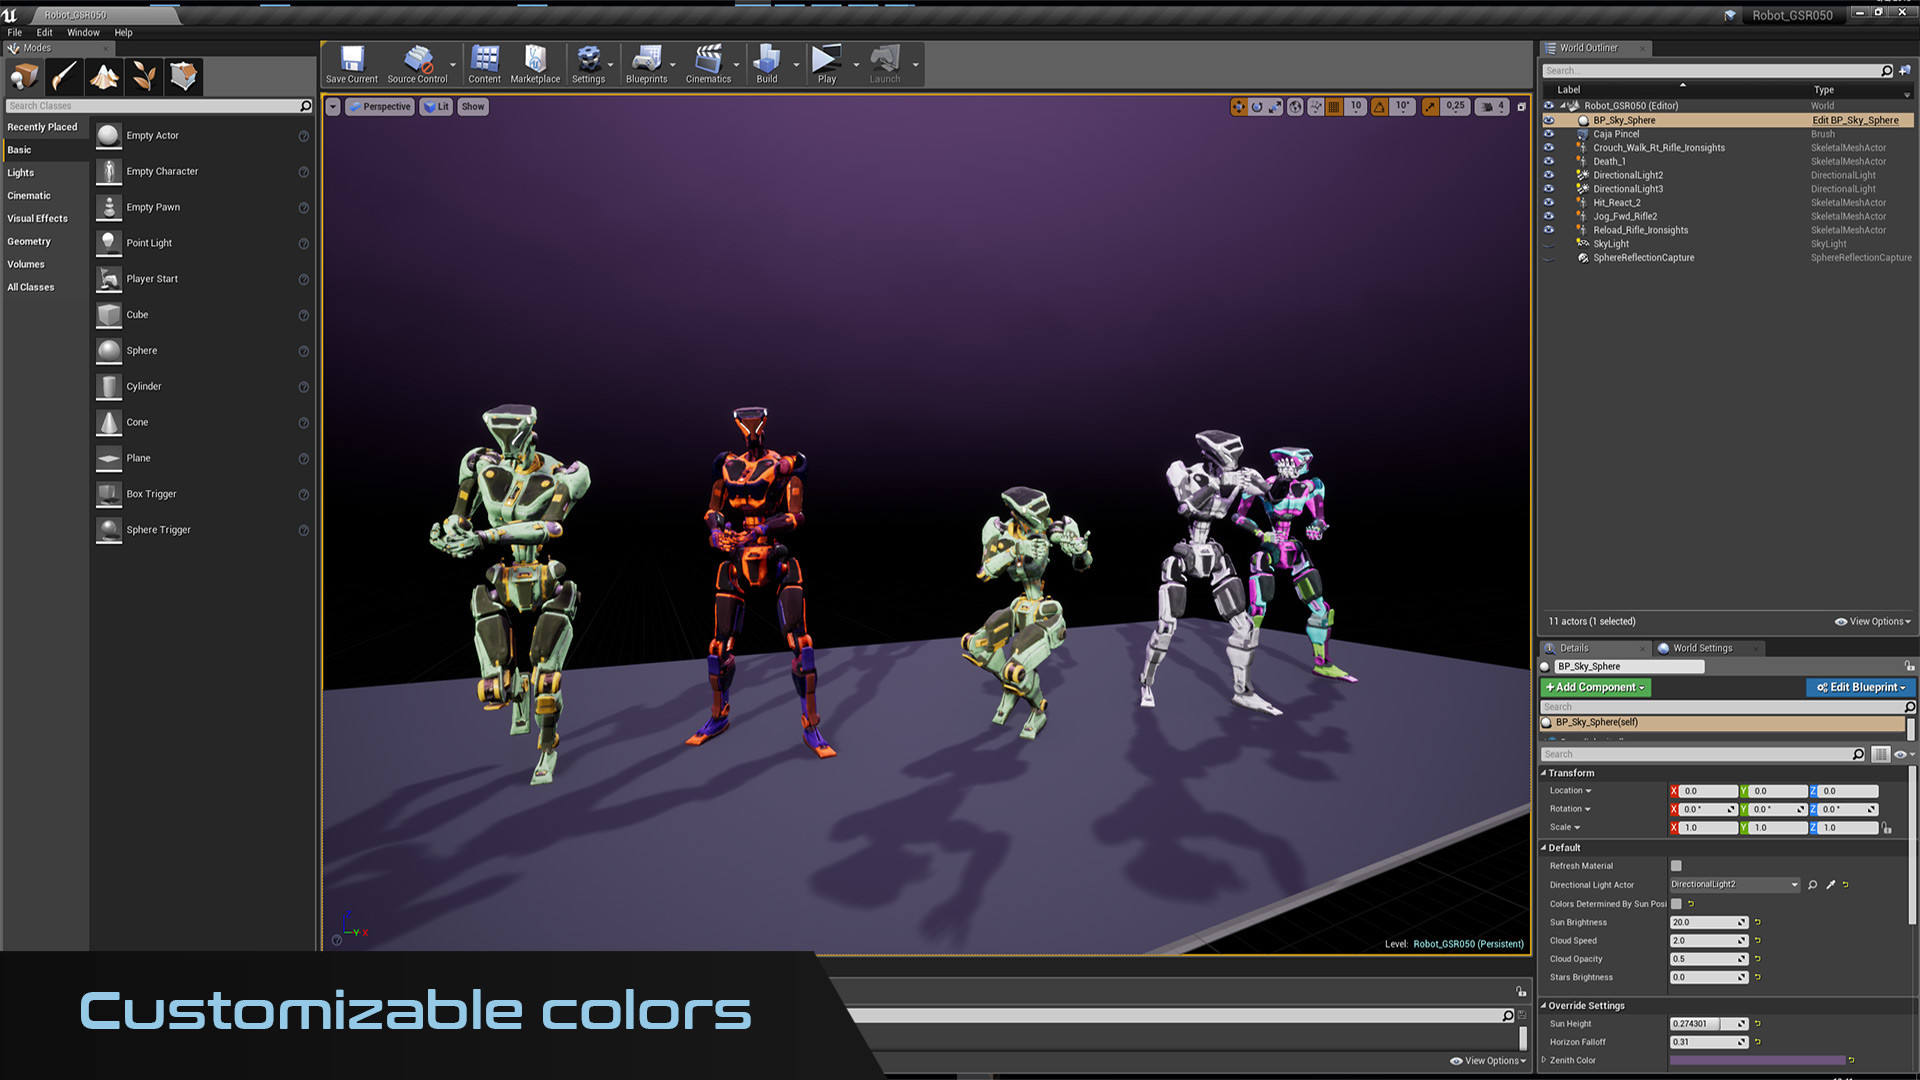Screen dimensions: 1920x1080
Task: Click the Zenith Color purple swatch
Action: pyautogui.click(x=1757, y=1060)
